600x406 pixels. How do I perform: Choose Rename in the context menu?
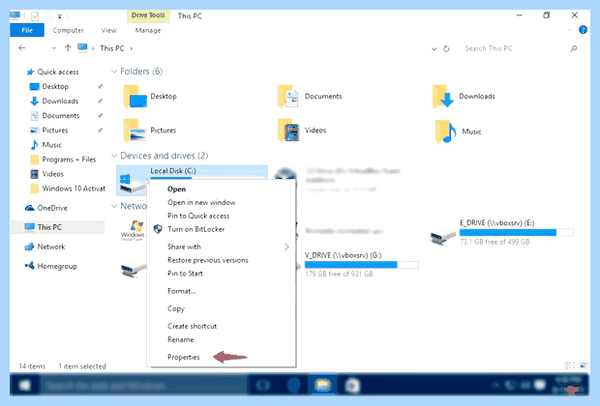tap(180, 340)
